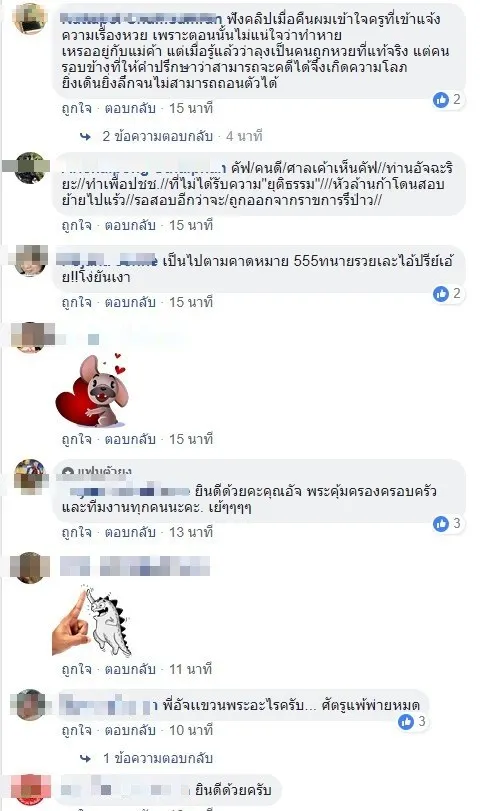Click the reply arrow icon beside 2 replies
The image size is (498, 811).
point(85,137)
